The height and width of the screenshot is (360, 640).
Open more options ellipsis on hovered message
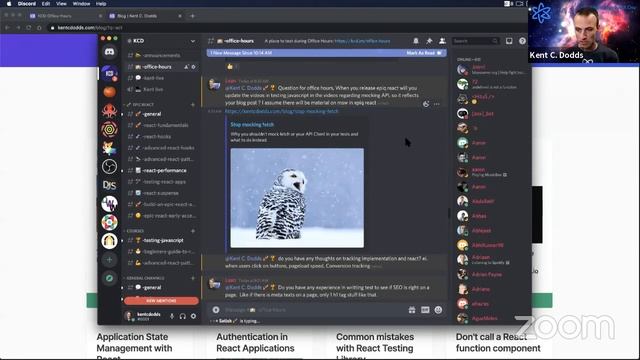coord(437,104)
